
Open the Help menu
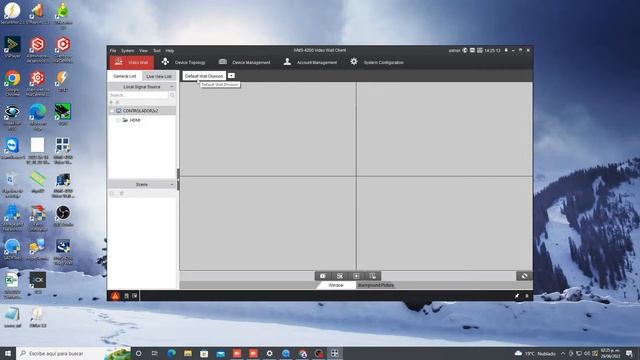click(170, 51)
